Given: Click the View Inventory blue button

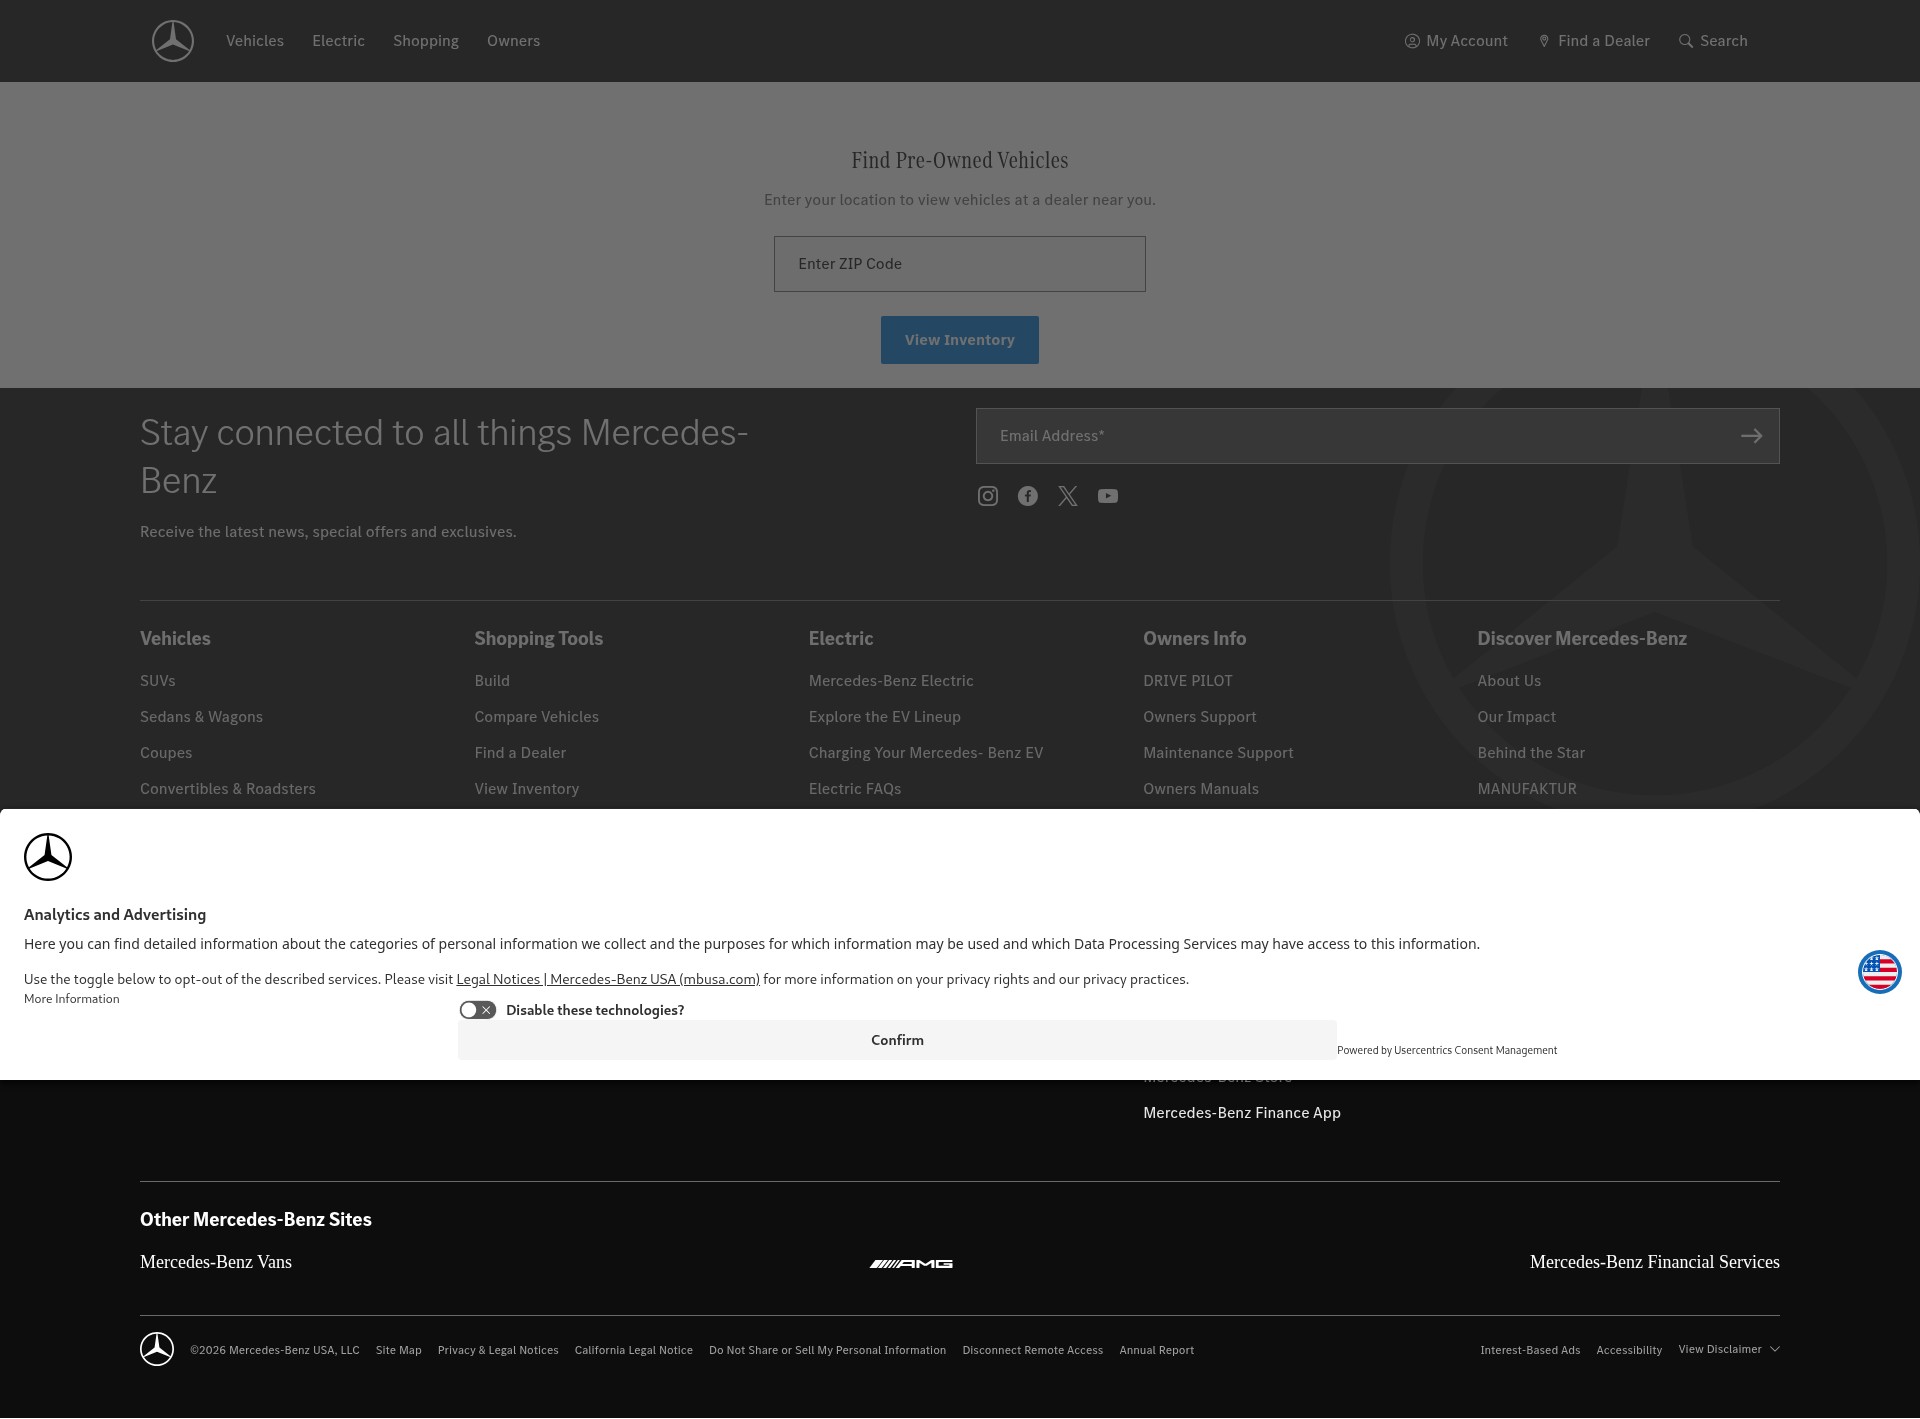Looking at the screenshot, I should (x=960, y=340).
